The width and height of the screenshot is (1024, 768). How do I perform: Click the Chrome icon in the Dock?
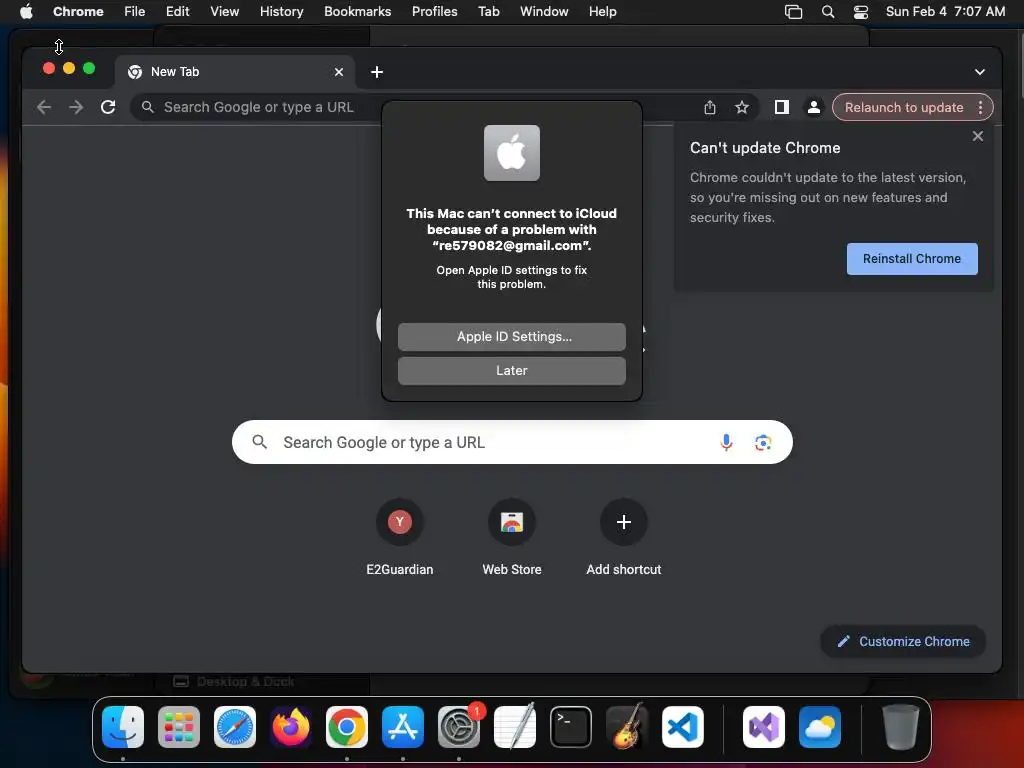pos(347,727)
